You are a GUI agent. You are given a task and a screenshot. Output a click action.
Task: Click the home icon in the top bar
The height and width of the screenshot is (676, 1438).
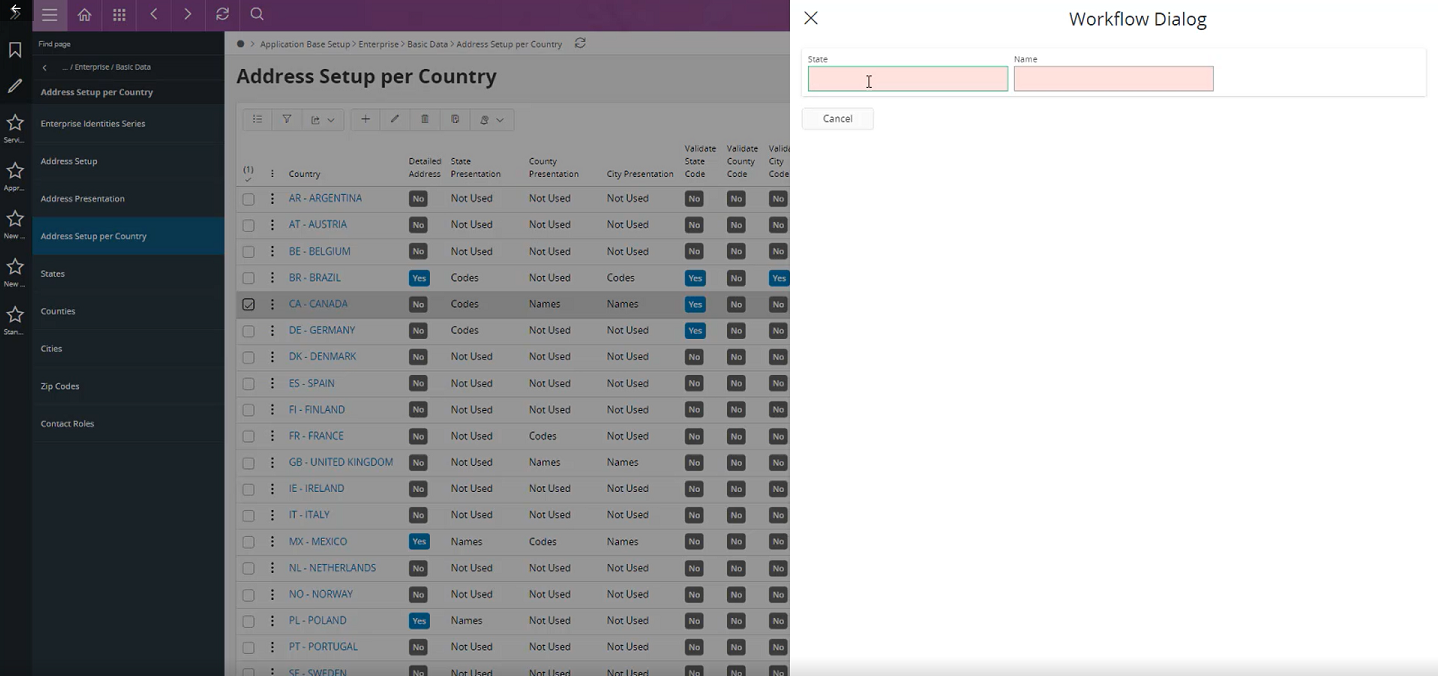tap(85, 15)
